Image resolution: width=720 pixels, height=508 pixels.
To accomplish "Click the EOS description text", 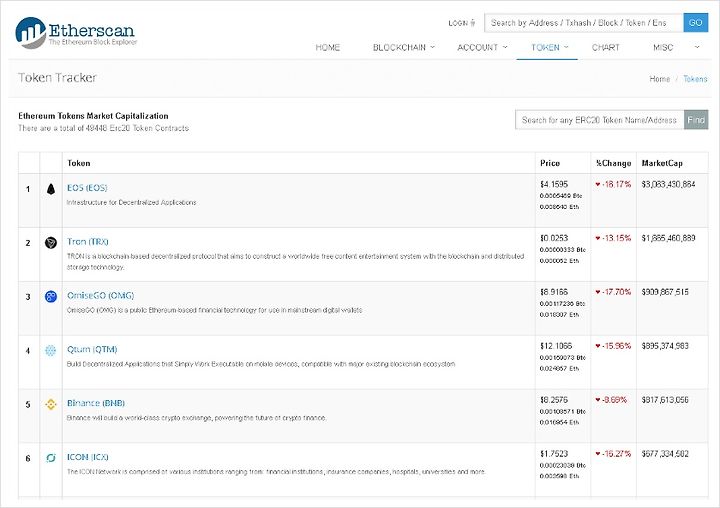I will click(x=131, y=202).
